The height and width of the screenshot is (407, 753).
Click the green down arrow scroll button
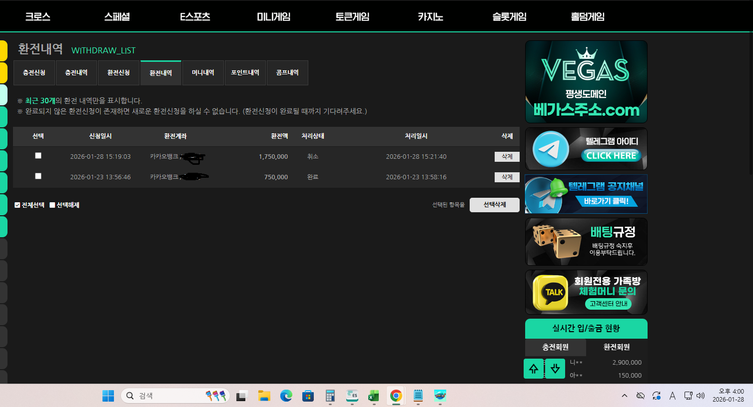tap(554, 369)
